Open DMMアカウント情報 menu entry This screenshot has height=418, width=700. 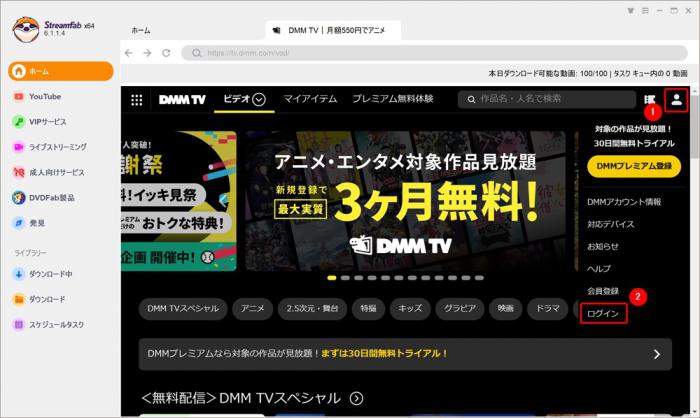(624, 202)
